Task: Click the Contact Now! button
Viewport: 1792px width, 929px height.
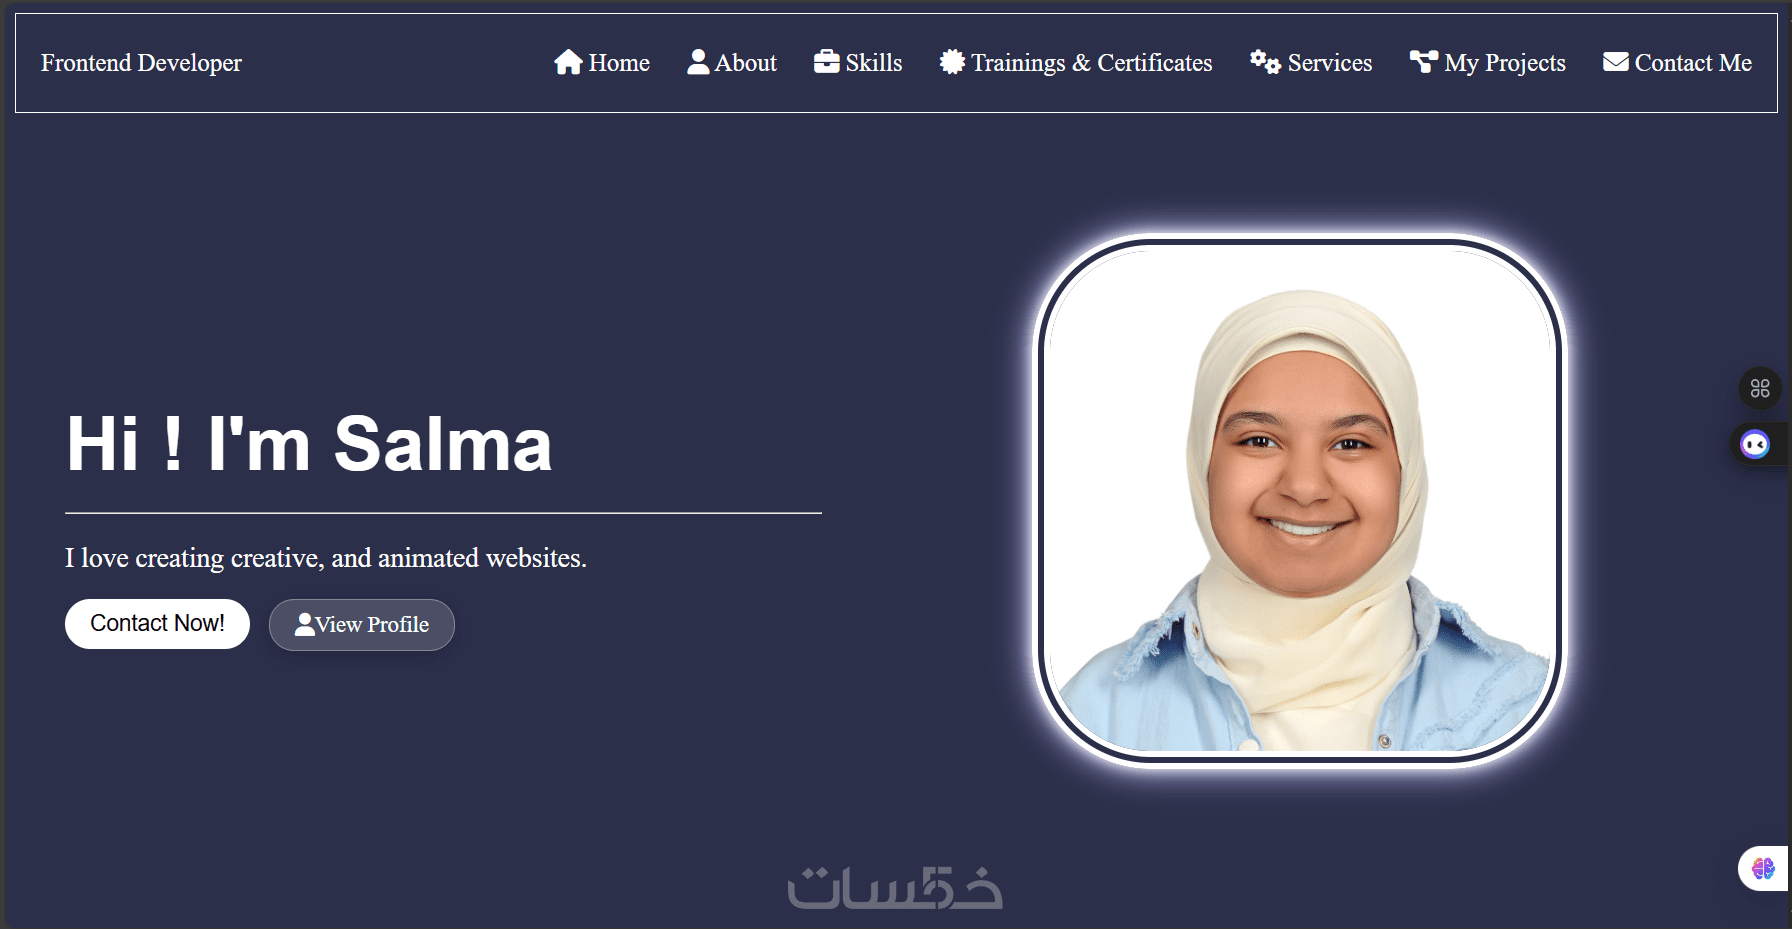Action: 157,624
